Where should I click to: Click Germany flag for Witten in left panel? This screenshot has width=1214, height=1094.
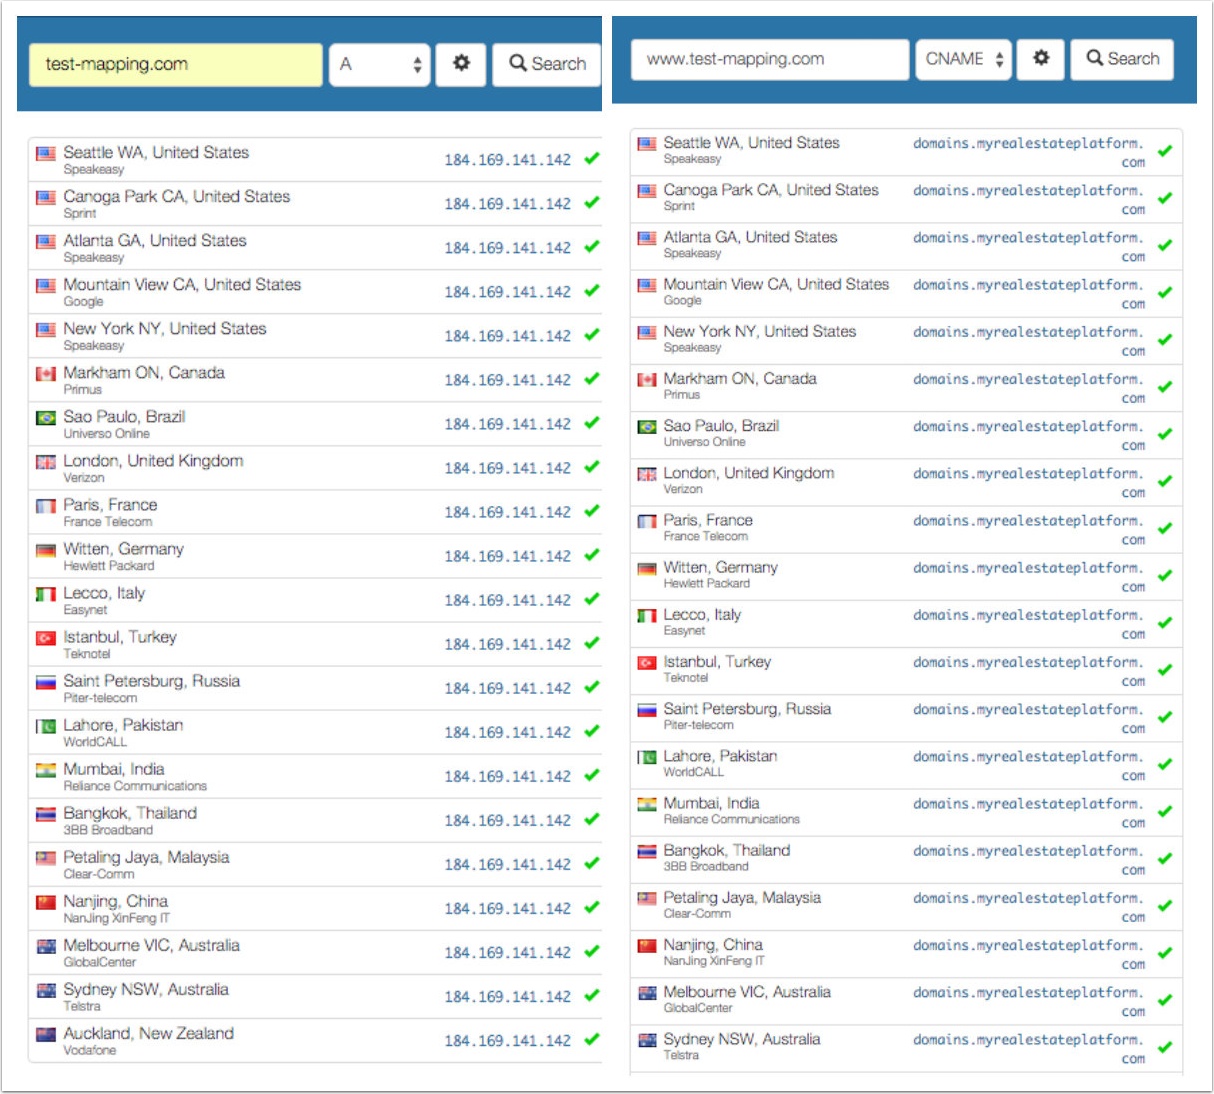[x=46, y=550]
